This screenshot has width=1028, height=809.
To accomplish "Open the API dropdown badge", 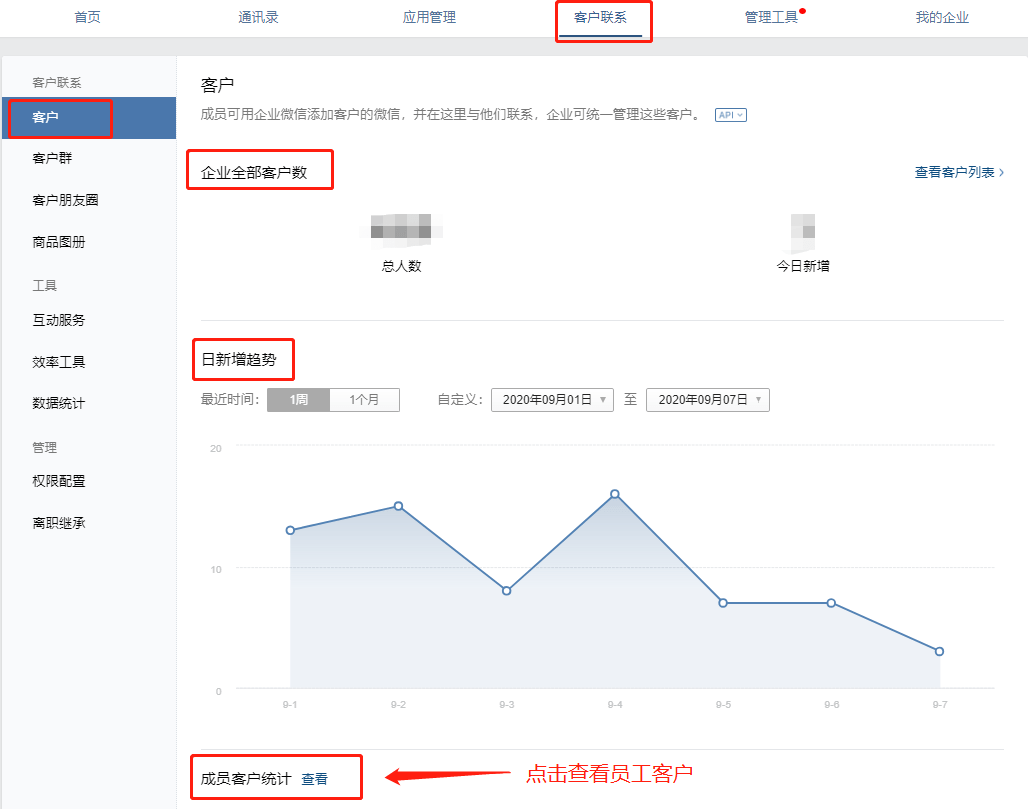I will 730,115.
